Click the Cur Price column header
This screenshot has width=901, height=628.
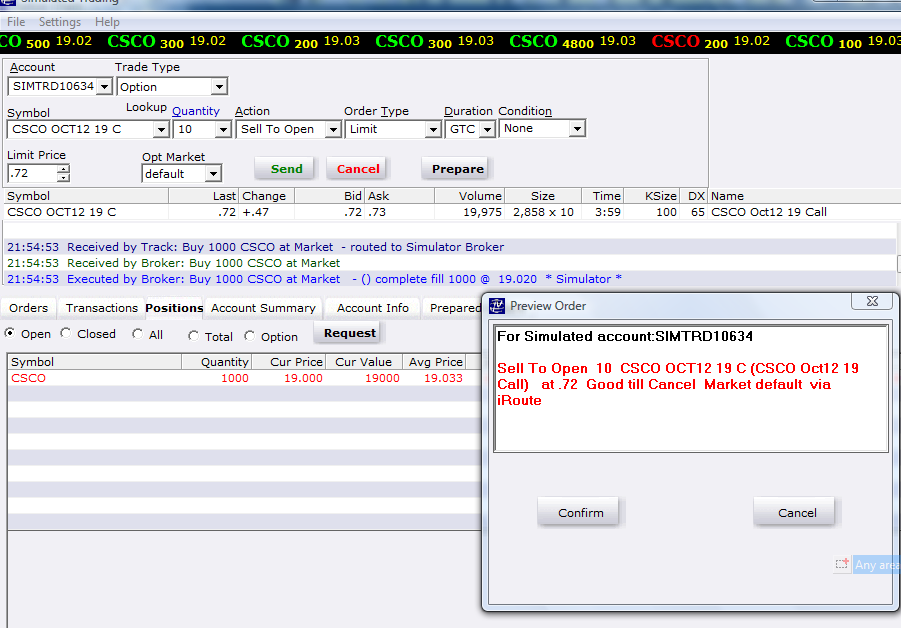pos(288,362)
